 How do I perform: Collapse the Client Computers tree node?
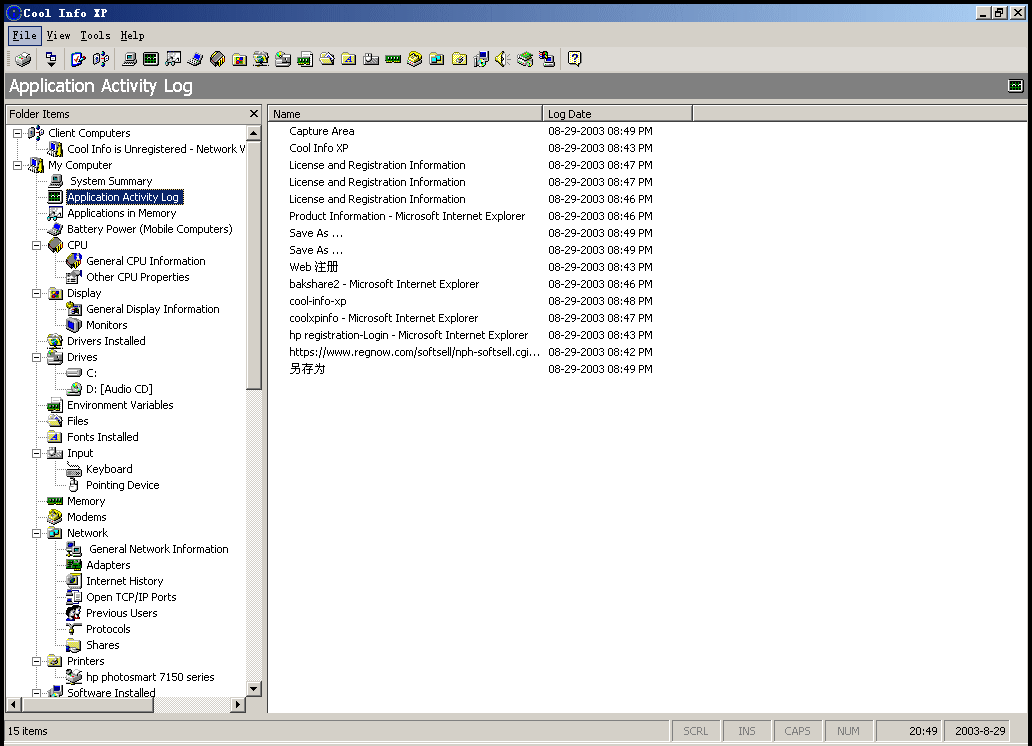(18, 133)
